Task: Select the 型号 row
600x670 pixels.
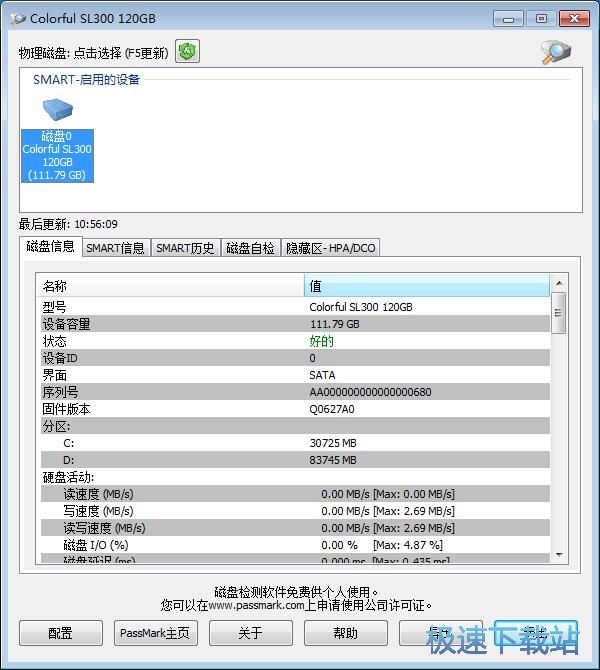Action: [x=295, y=307]
